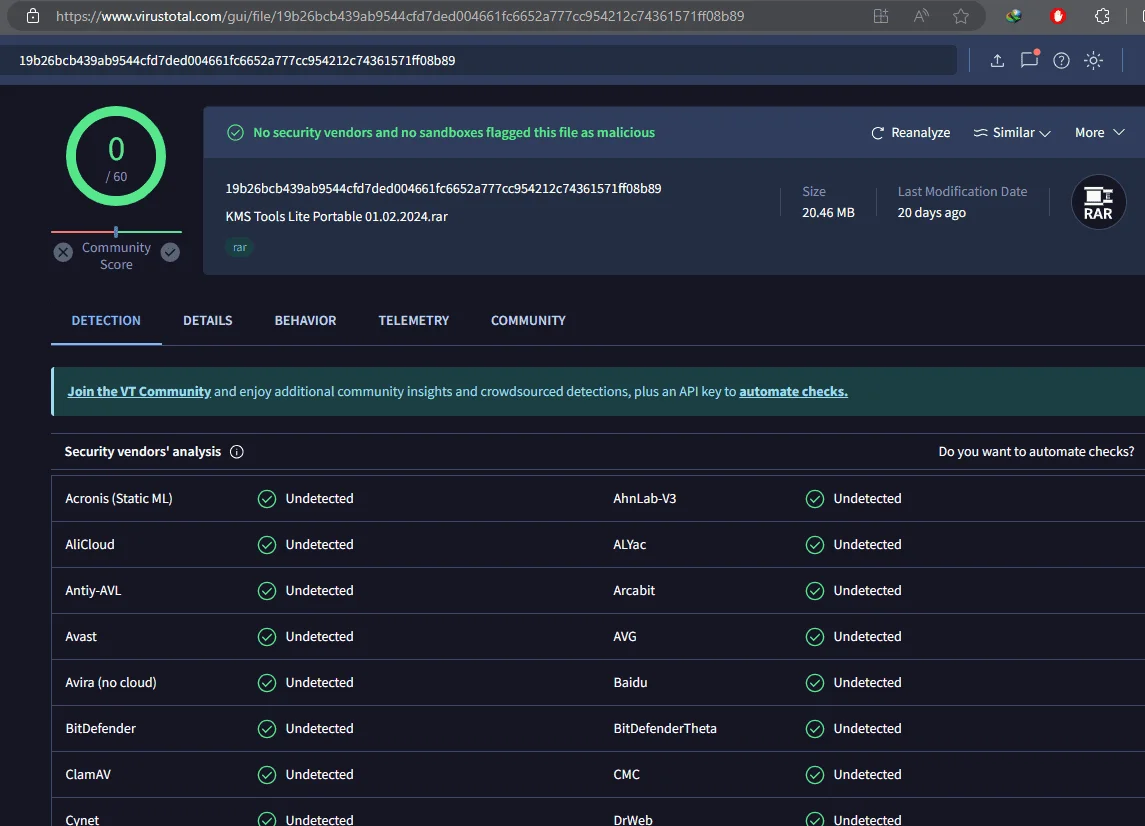This screenshot has width=1145, height=826.
Task: Open the COMMUNITY tab
Action: pos(528,321)
